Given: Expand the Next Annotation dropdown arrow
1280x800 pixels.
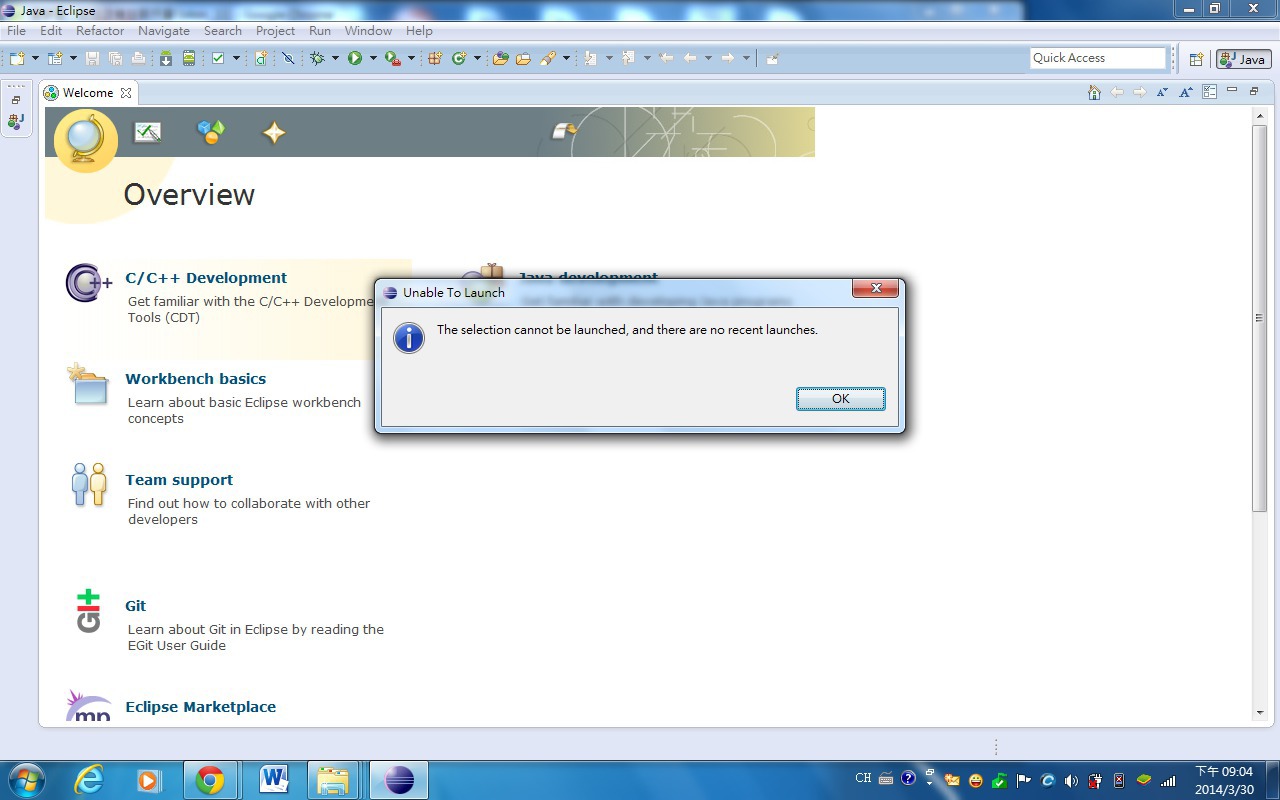Looking at the screenshot, I should pos(609,58).
